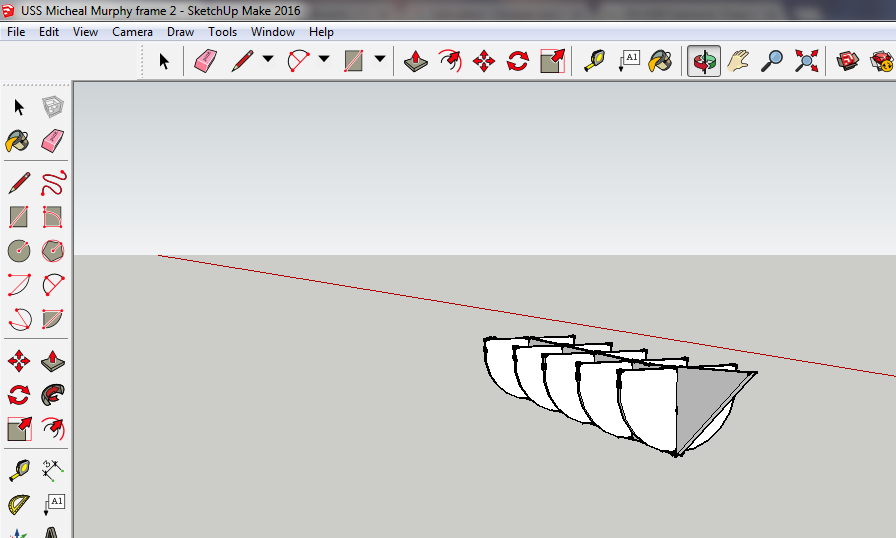Pick the pink Eraser in left tool palette
Viewport: 896px width, 538px height.
pos(53,140)
